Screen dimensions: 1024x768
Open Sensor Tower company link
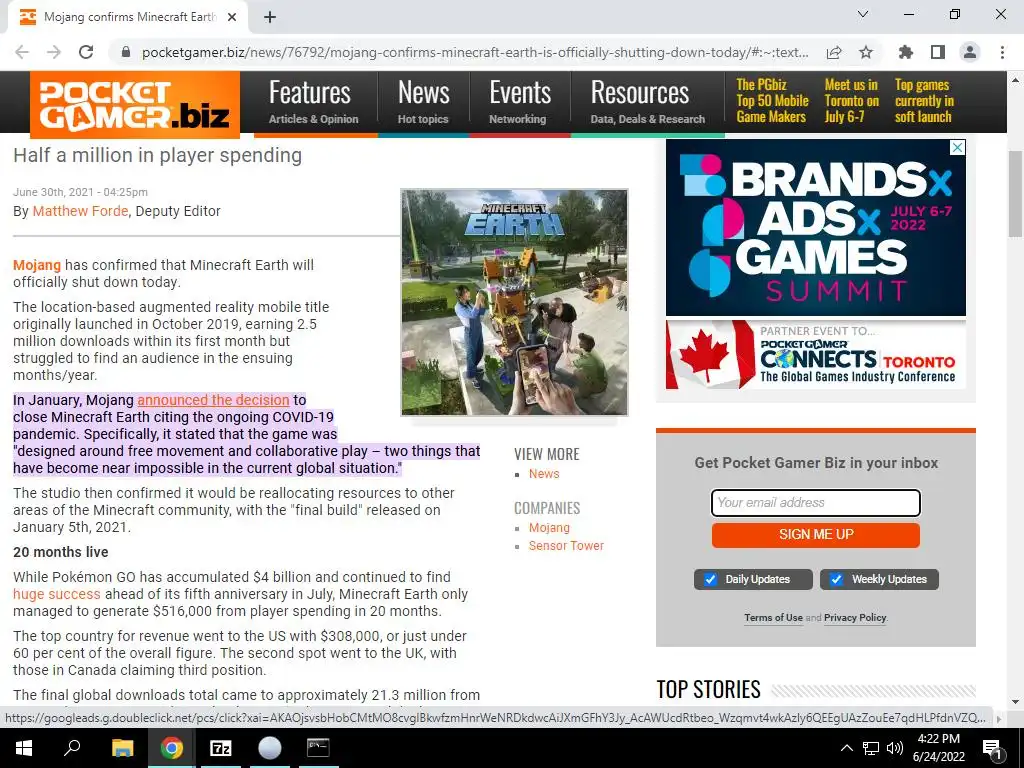point(566,546)
